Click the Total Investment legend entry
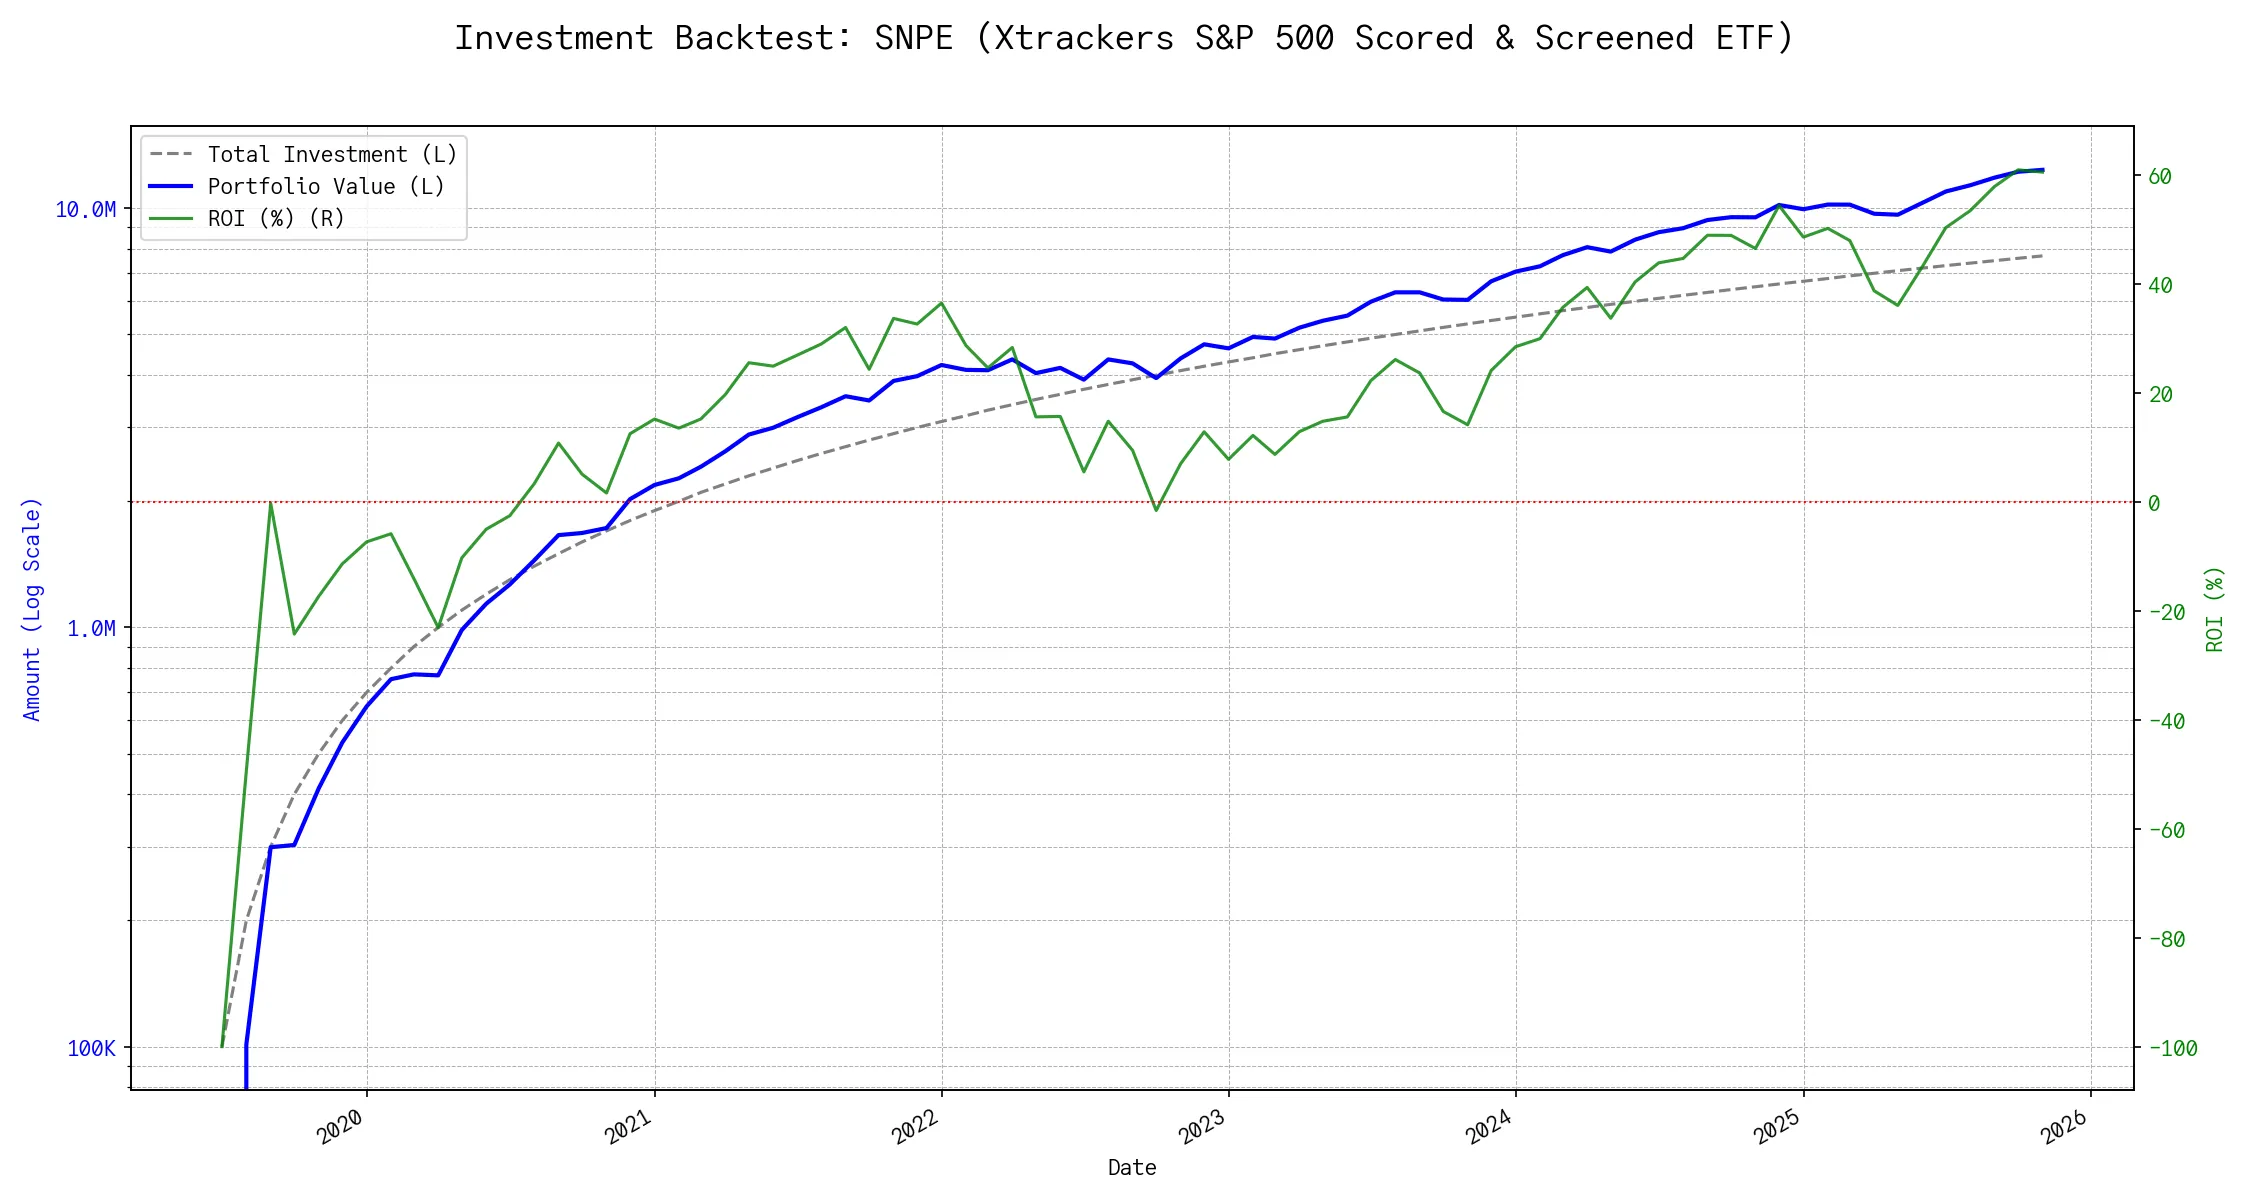This screenshot has width=2250, height=1200. (331, 155)
